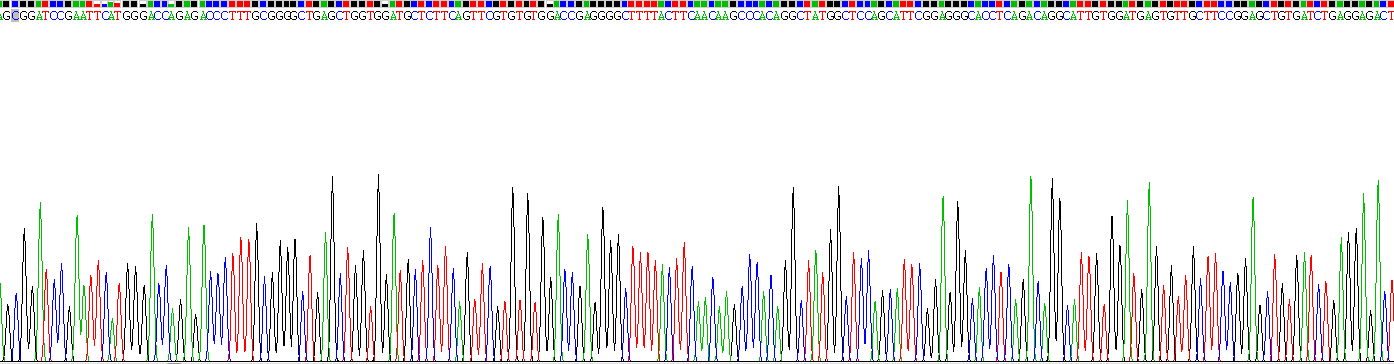Viewport: 1394px width, 364px height.
Task: Select the AAGCCCACAGGC bases in the sequence
Action: click(x=759, y=17)
